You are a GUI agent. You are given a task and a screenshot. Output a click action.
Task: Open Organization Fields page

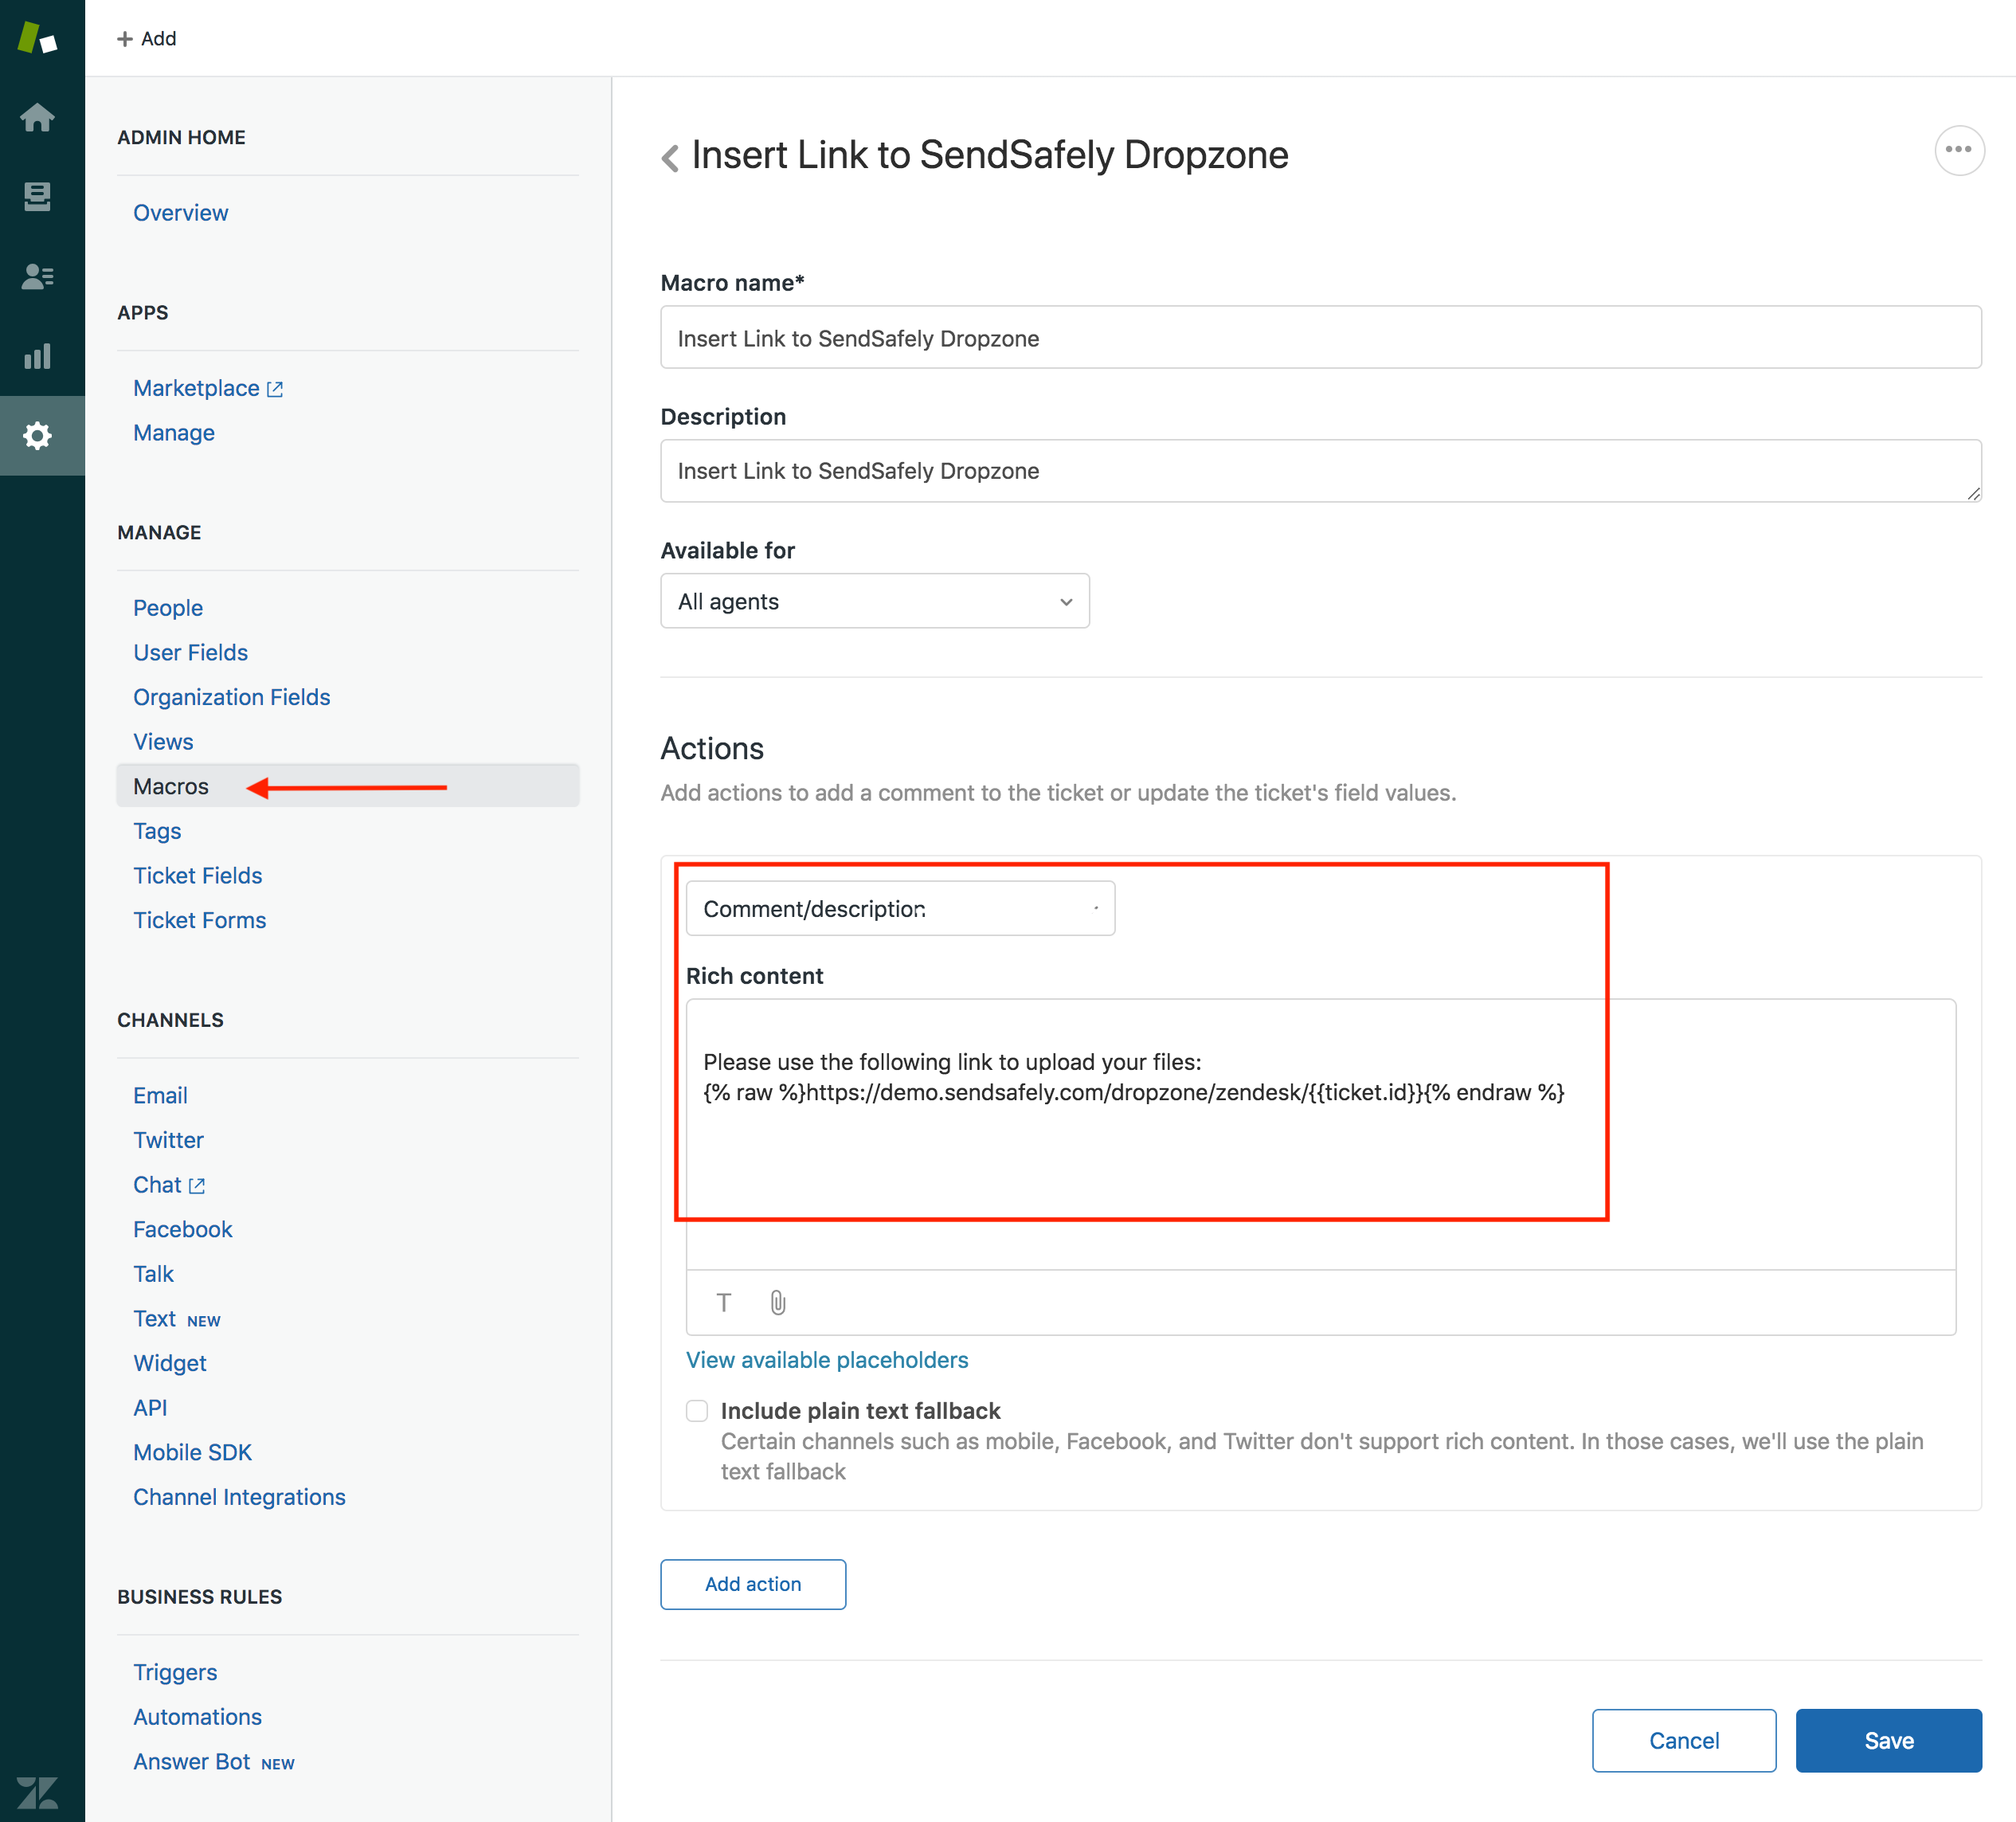232,697
